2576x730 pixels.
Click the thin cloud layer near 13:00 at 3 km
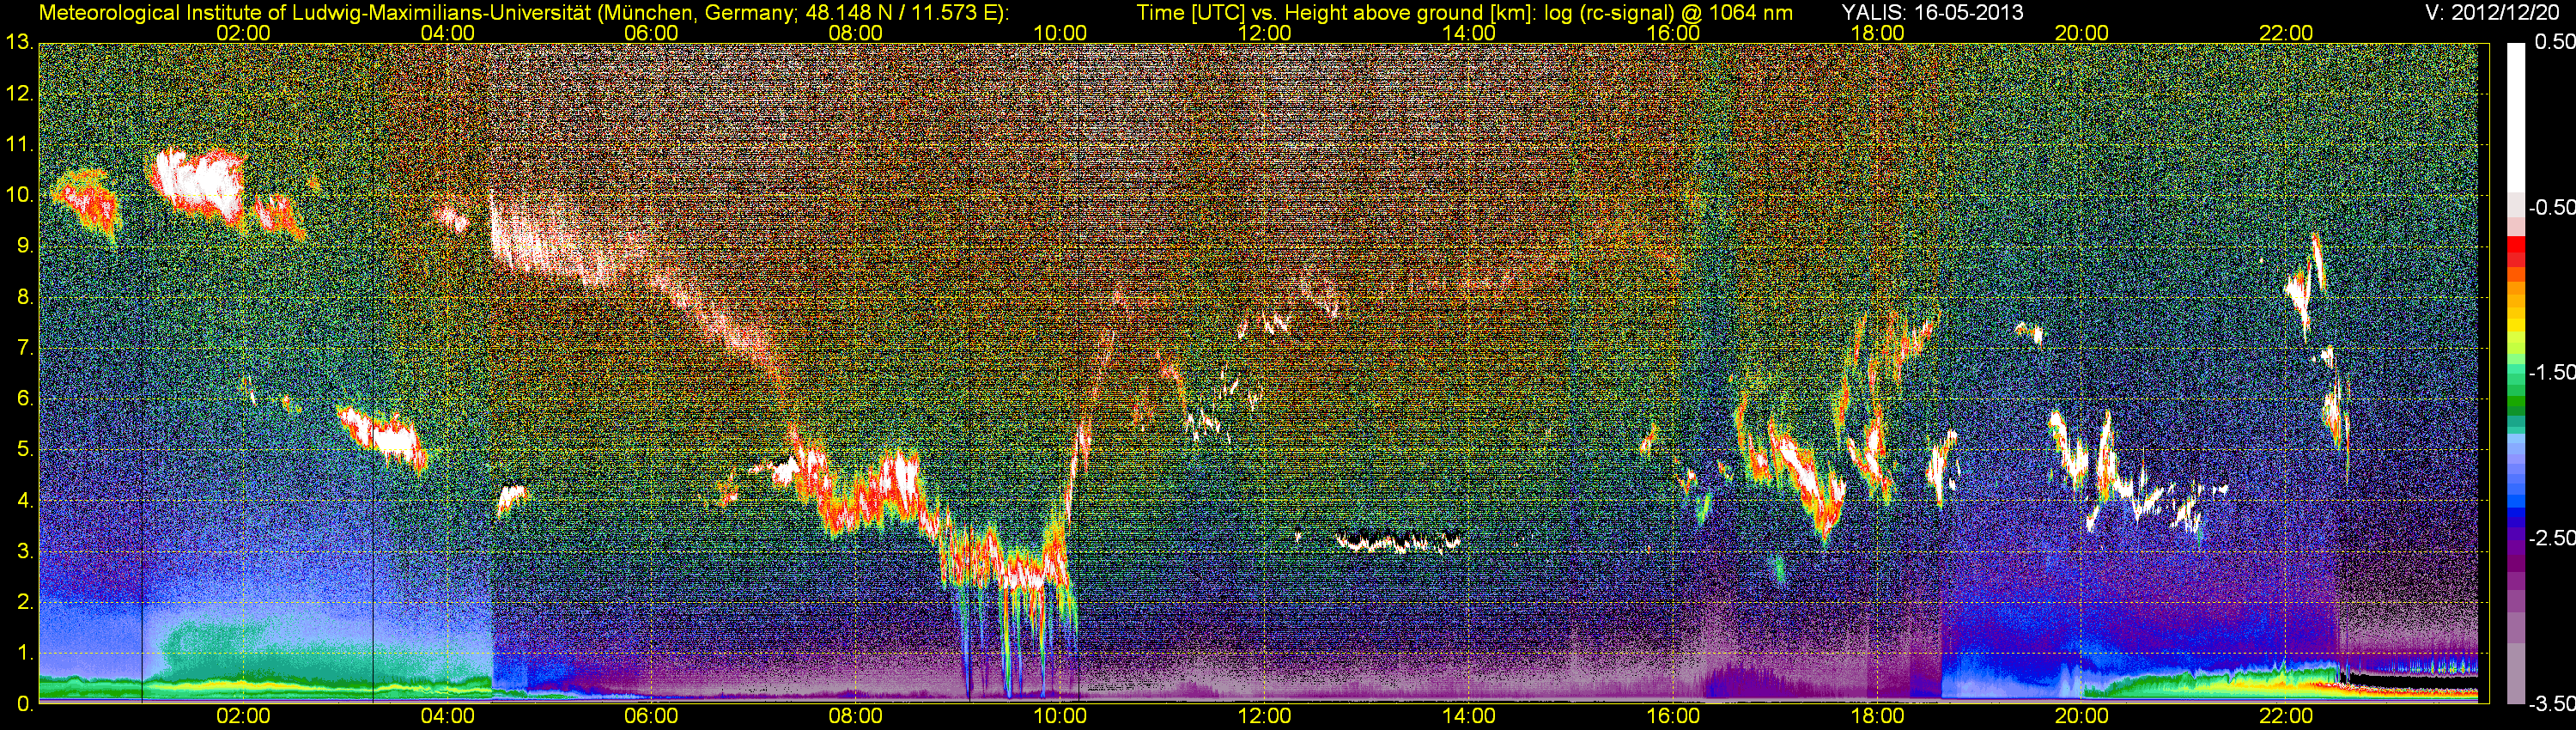pyautogui.click(x=1398, y=543)
